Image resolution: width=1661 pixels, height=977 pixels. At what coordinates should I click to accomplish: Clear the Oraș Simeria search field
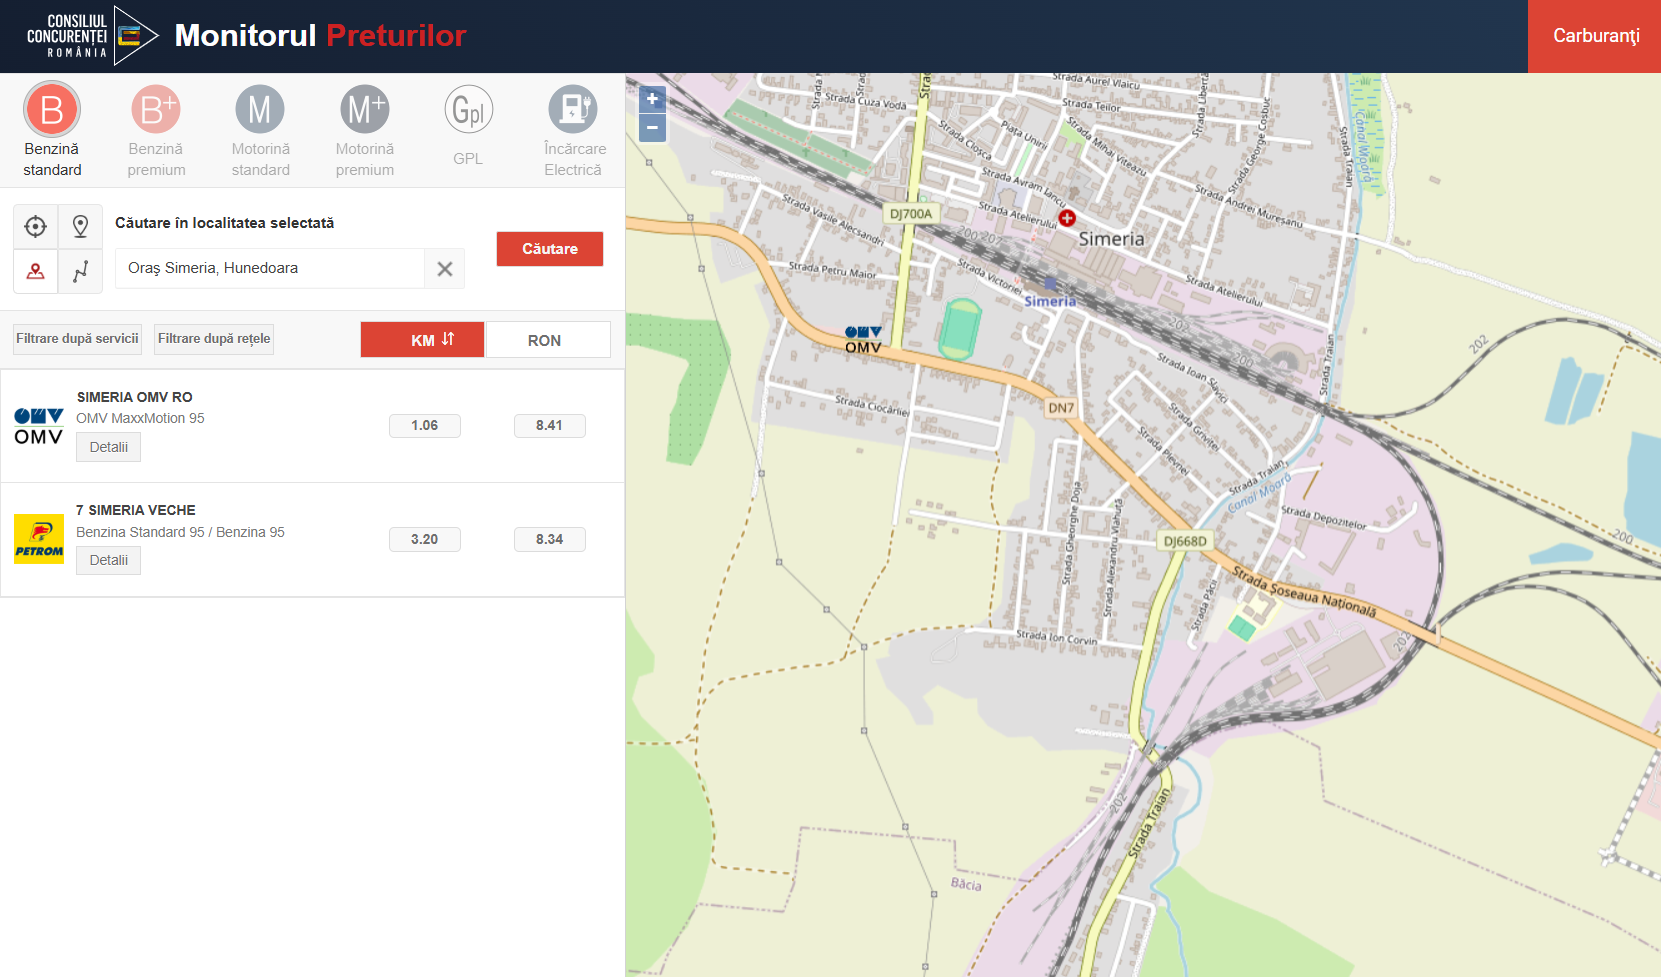click(x=445, y=269)
